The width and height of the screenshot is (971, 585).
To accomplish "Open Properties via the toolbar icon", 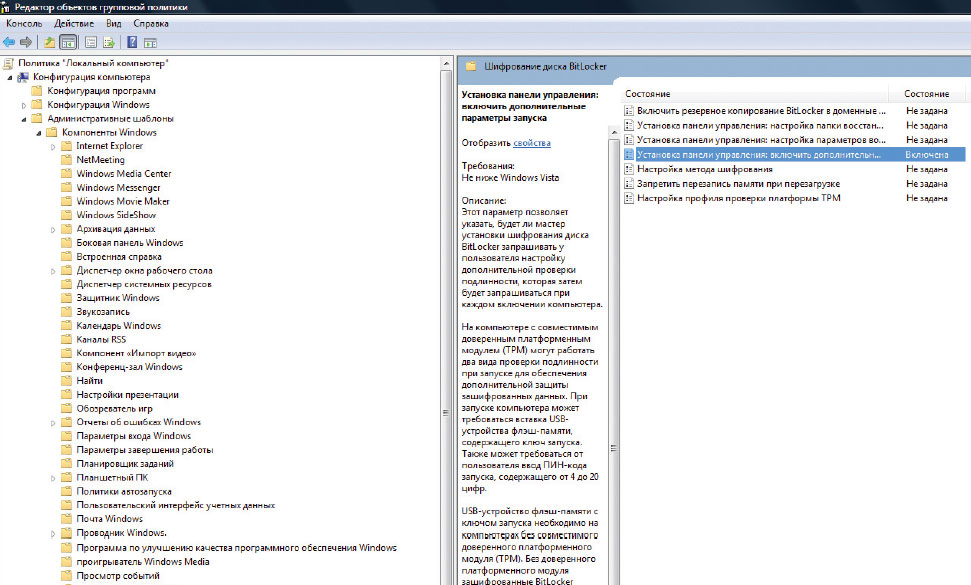I will (91, 42).
